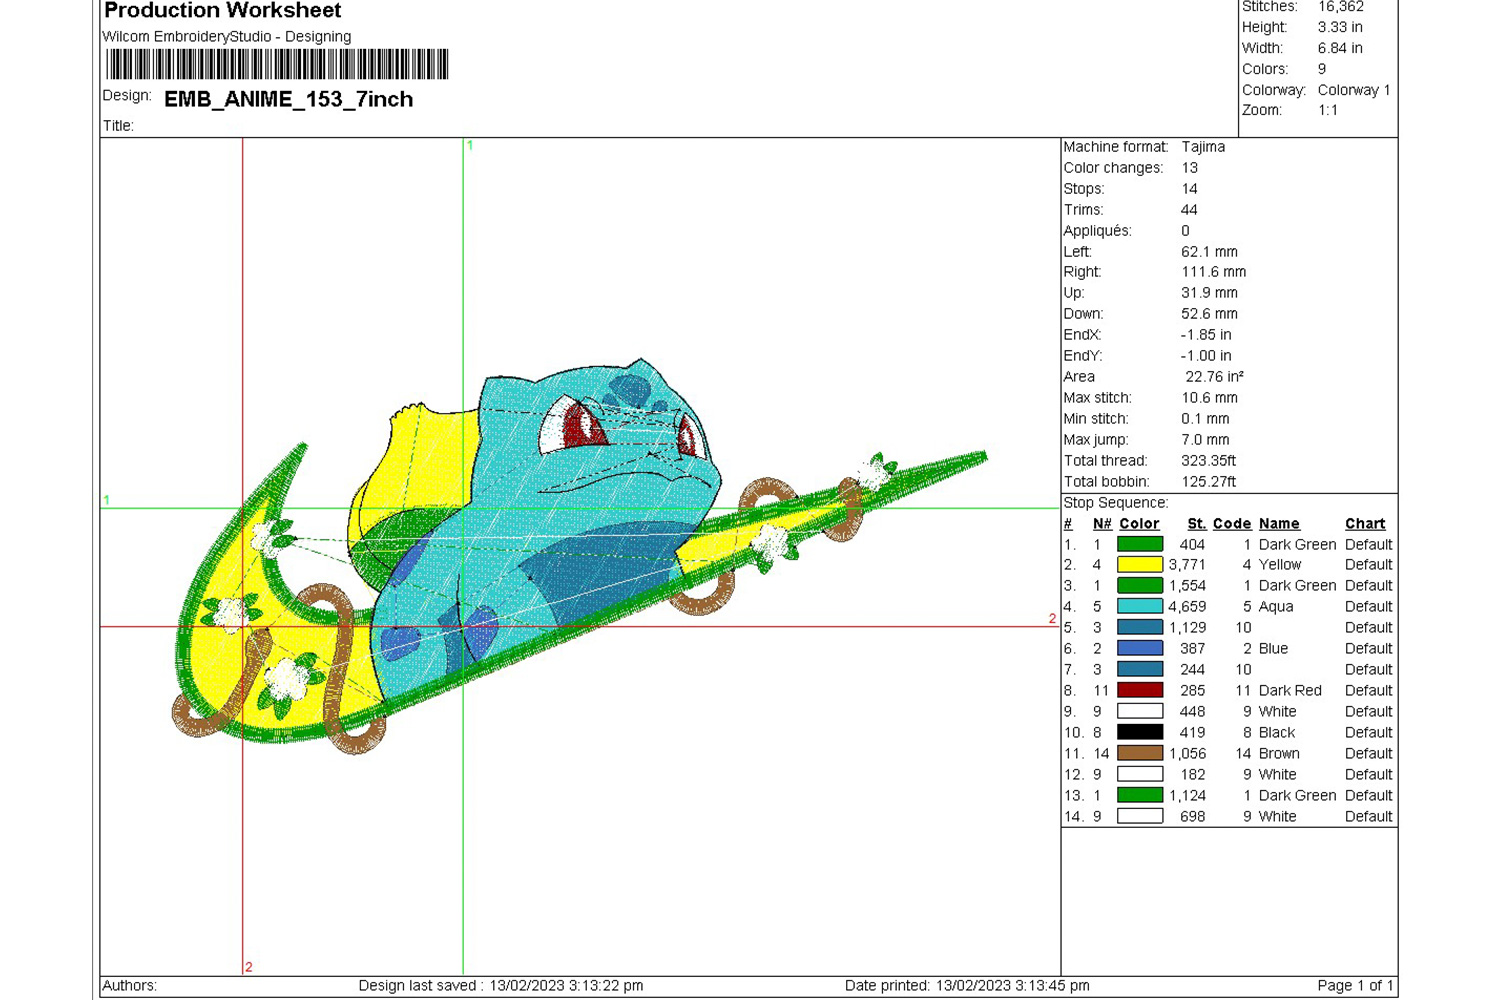Click the 'Name' column header in stop sequence
1502x1000 pixels.
[x=1279, y=524]
